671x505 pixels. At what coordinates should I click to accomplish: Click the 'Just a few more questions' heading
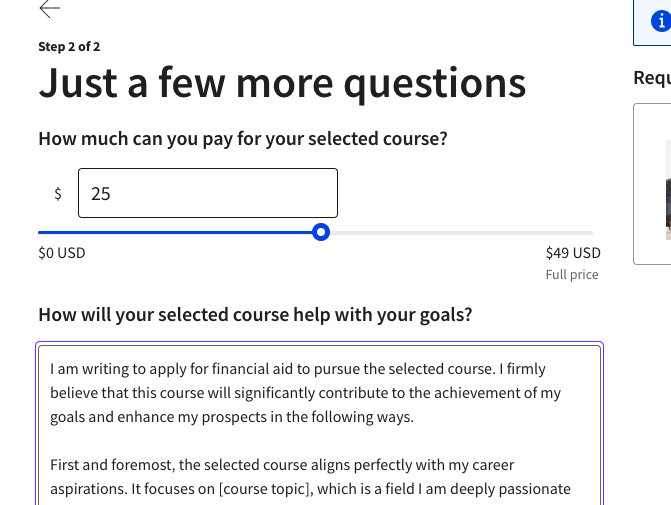coord(282,83)
